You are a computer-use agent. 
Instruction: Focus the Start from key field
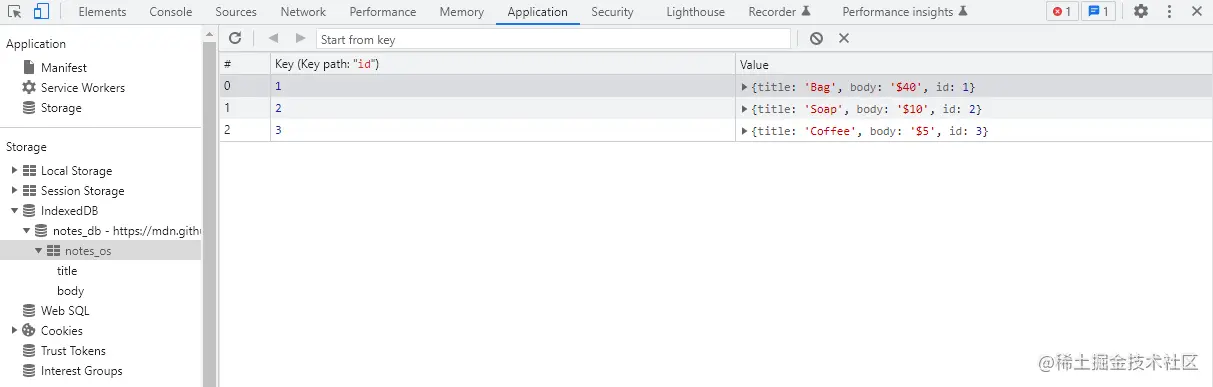553,39
